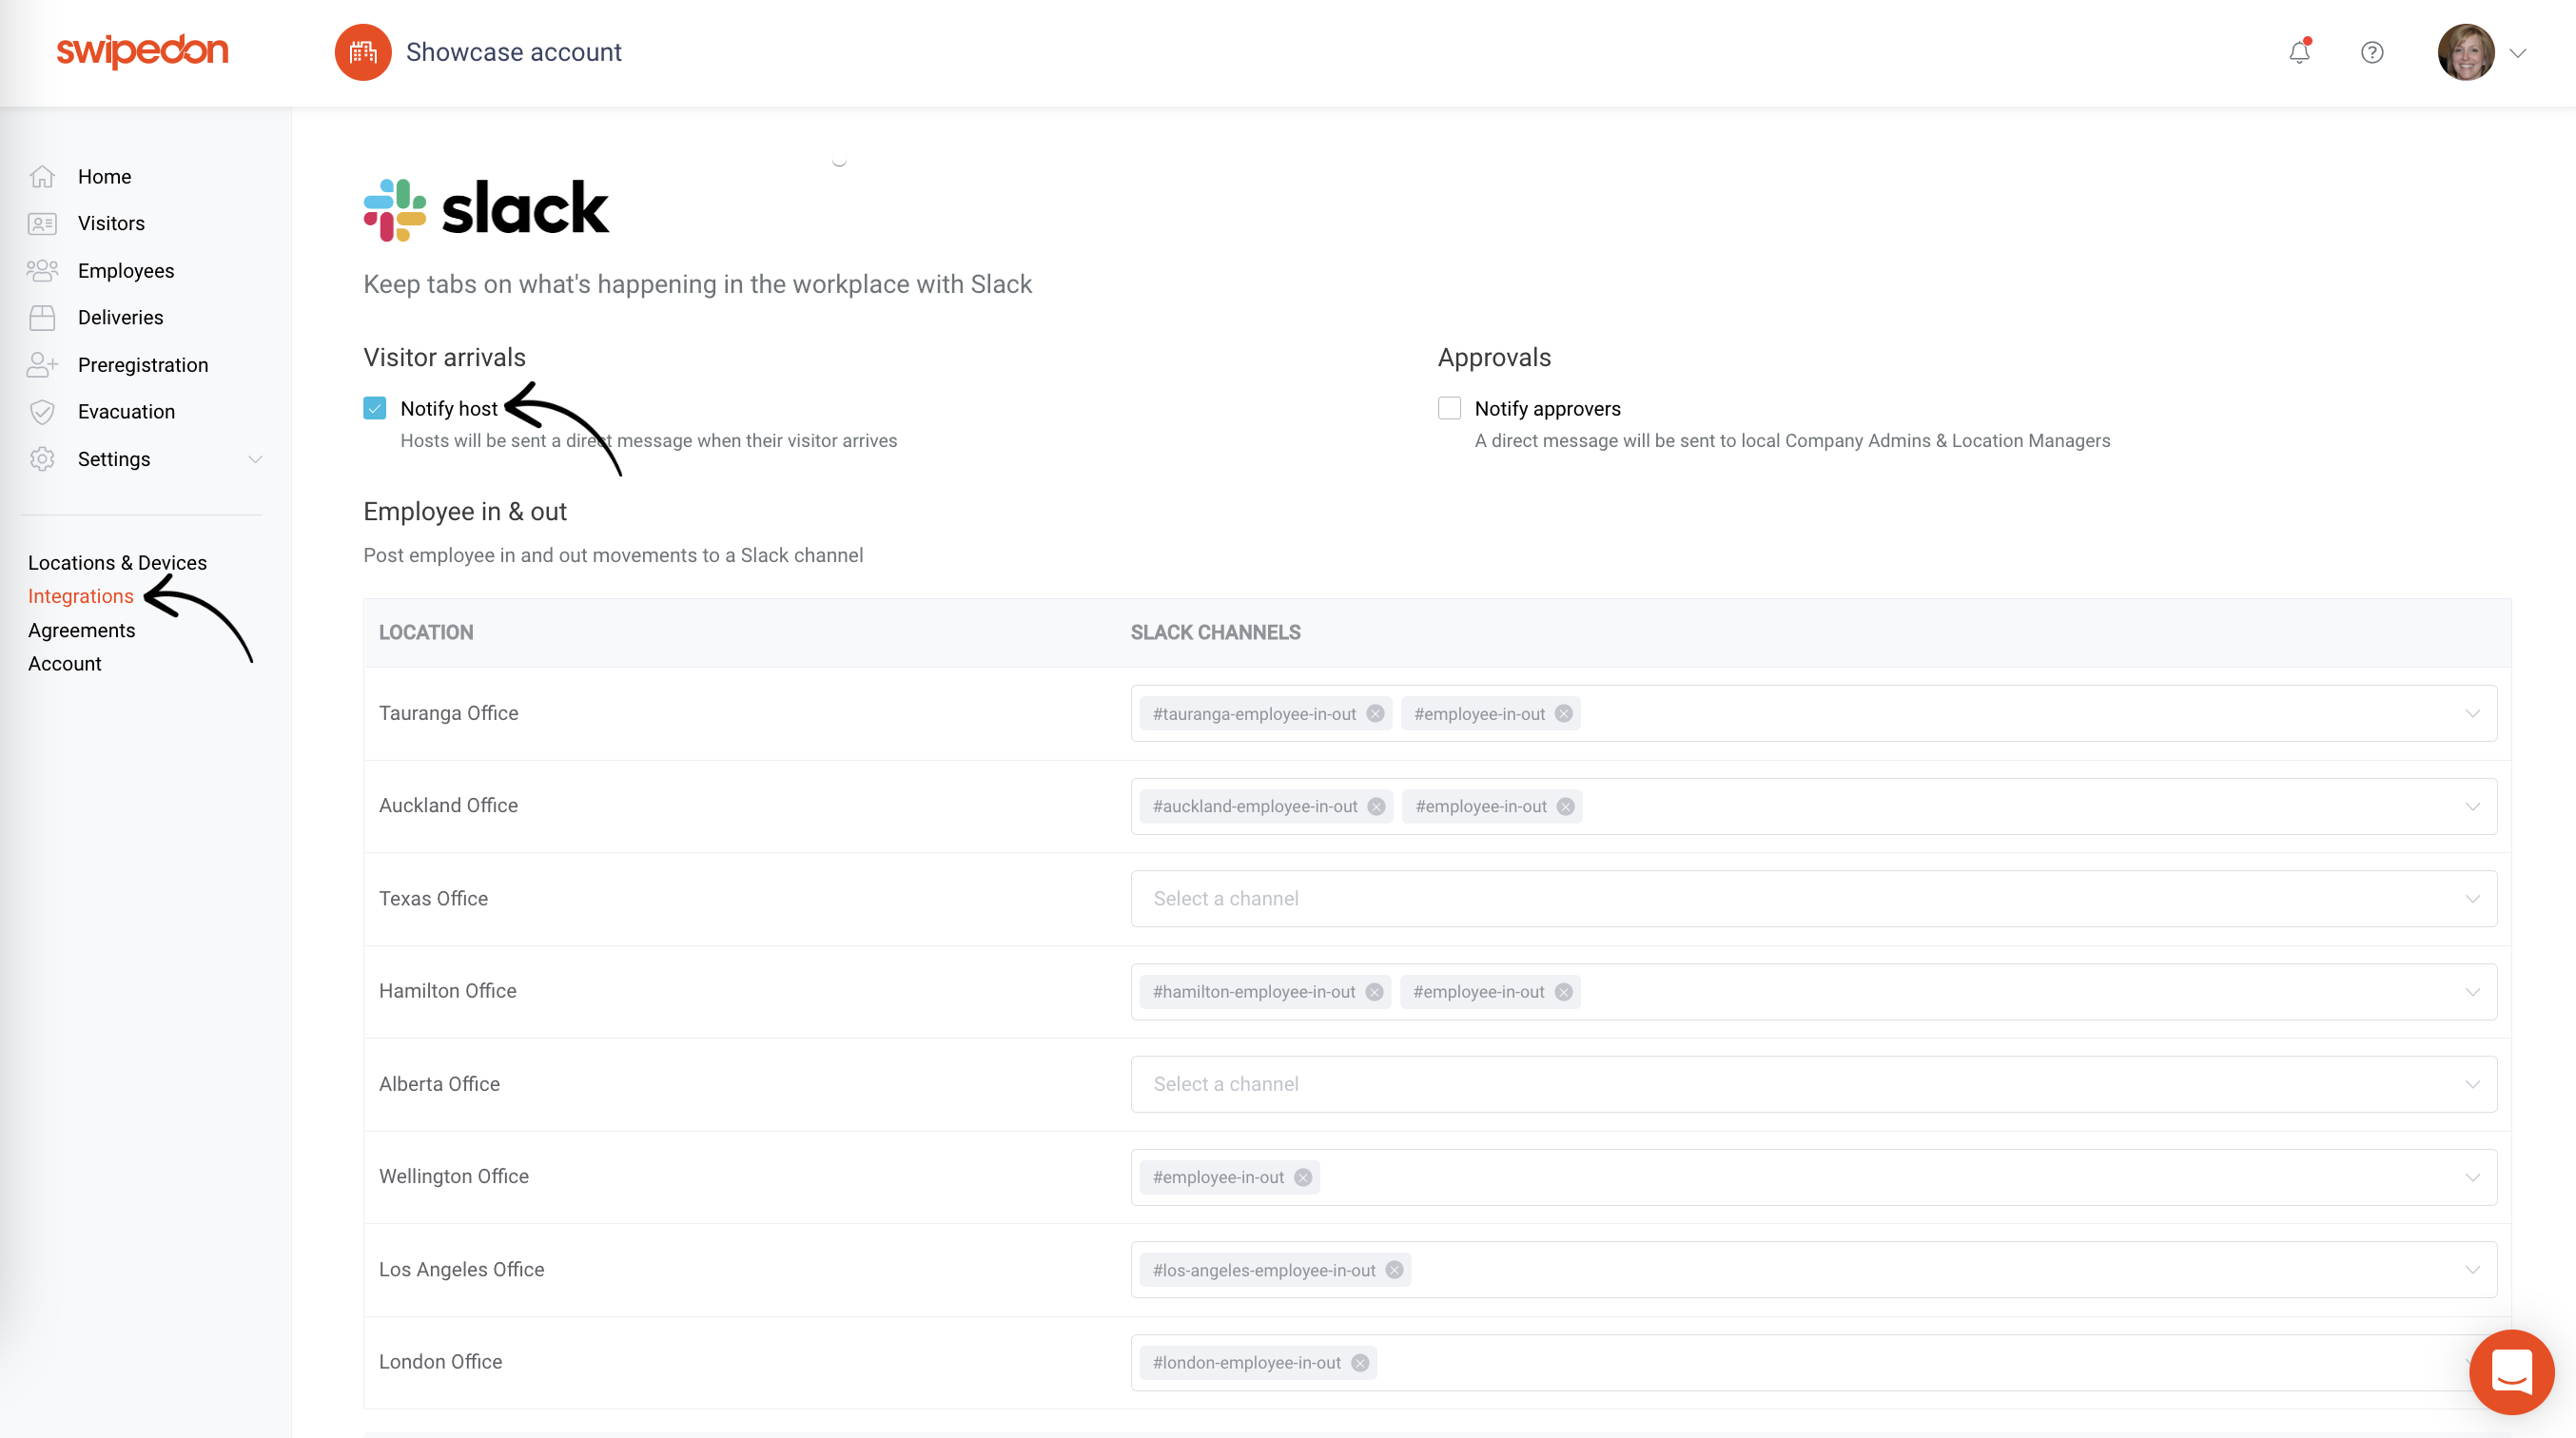Click Select a channel for Texas Office
The image size is (2576, 1438).
[x=1813, y=898]
